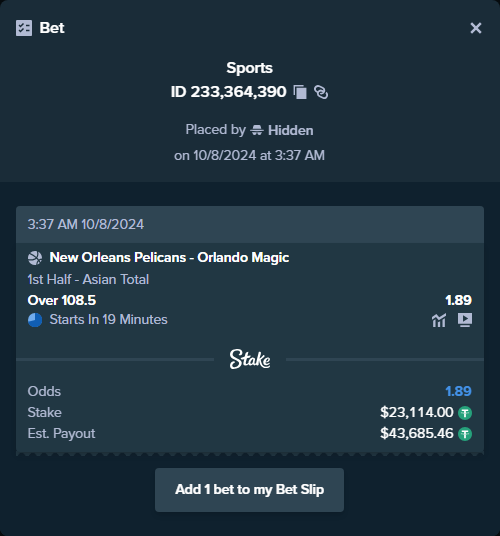Click the Tether coin beside Stake amount
This screenshot has width=500, height=536.
tap(465, 413)
